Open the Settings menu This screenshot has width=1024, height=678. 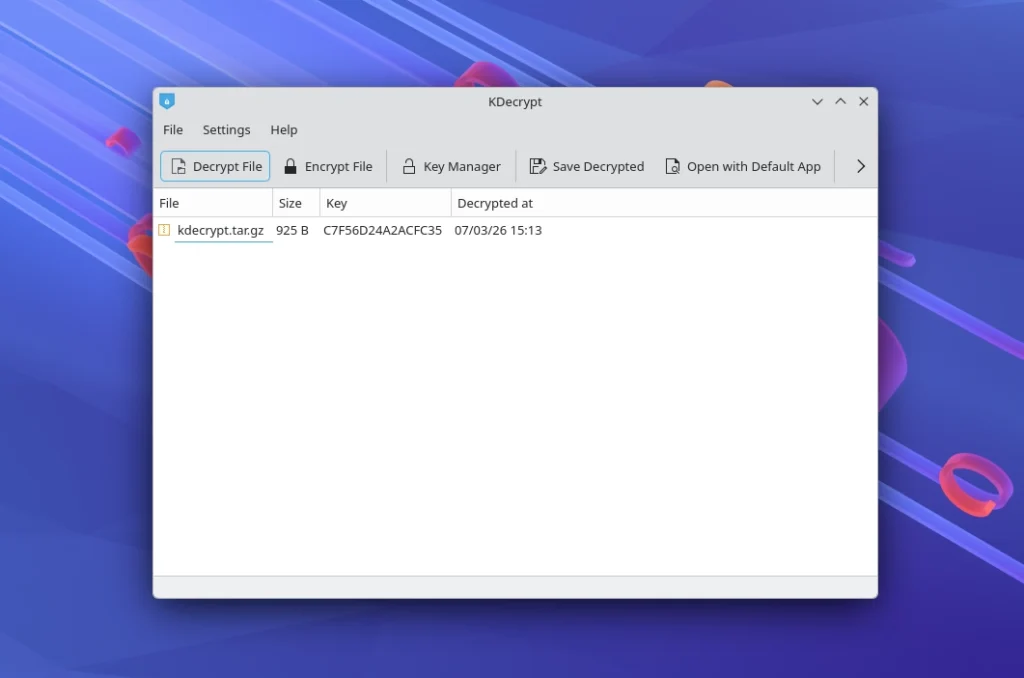[226, 130]
